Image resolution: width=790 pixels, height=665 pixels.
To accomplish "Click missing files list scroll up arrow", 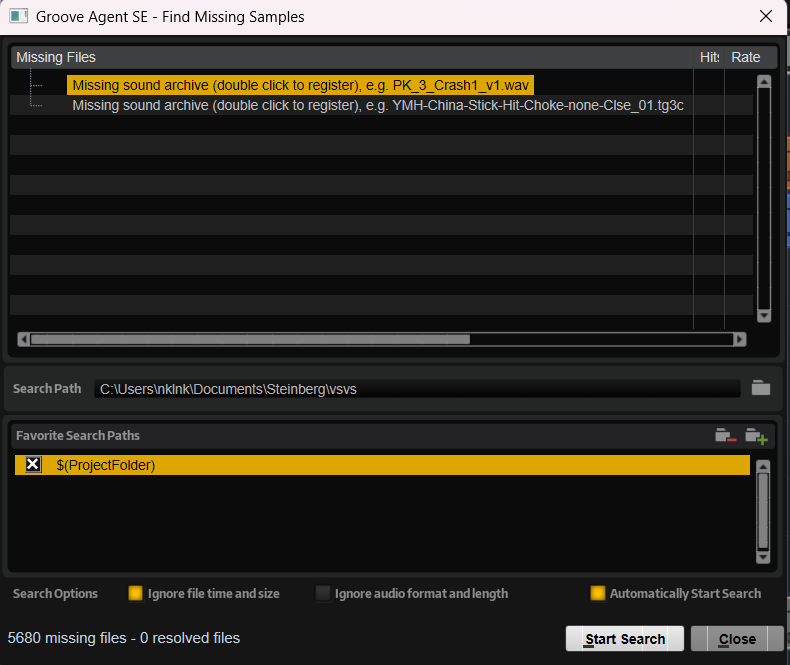I will (x=764, y=82).
